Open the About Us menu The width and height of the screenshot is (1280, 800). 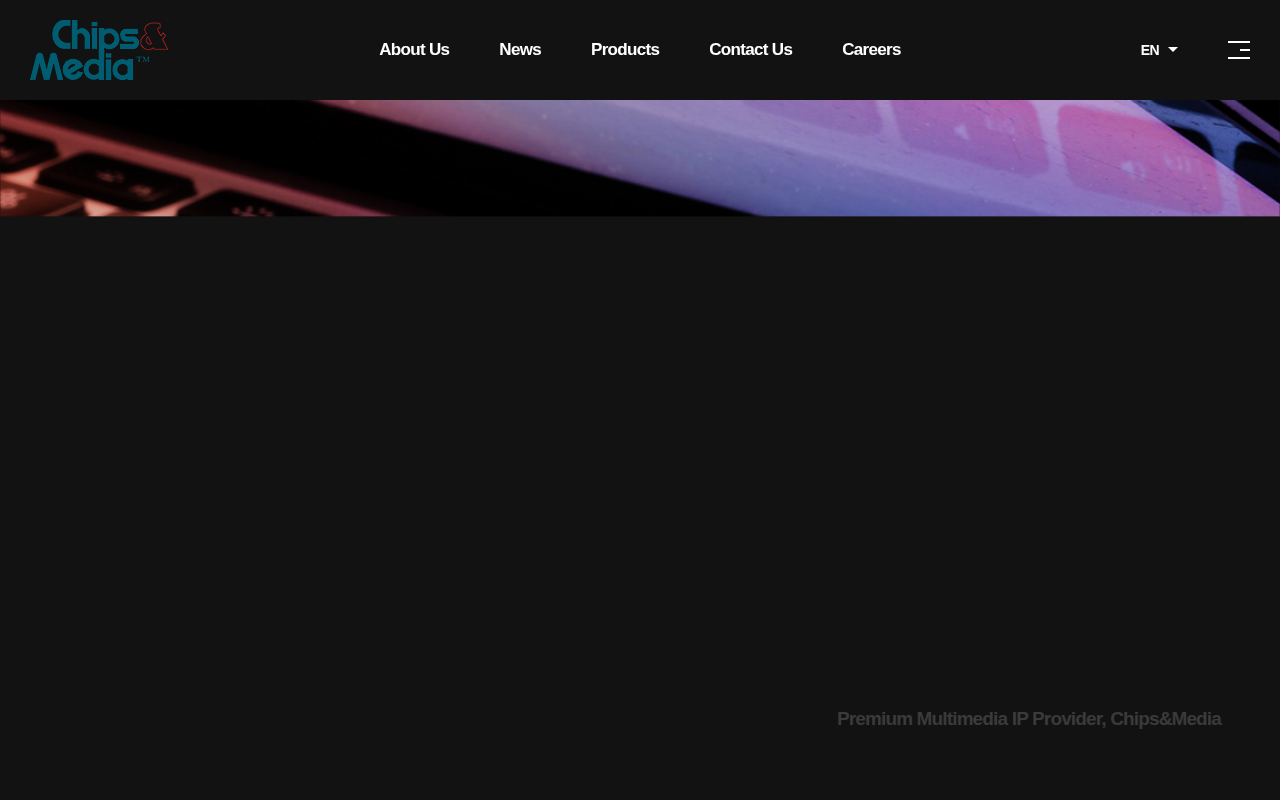point(414,50)
